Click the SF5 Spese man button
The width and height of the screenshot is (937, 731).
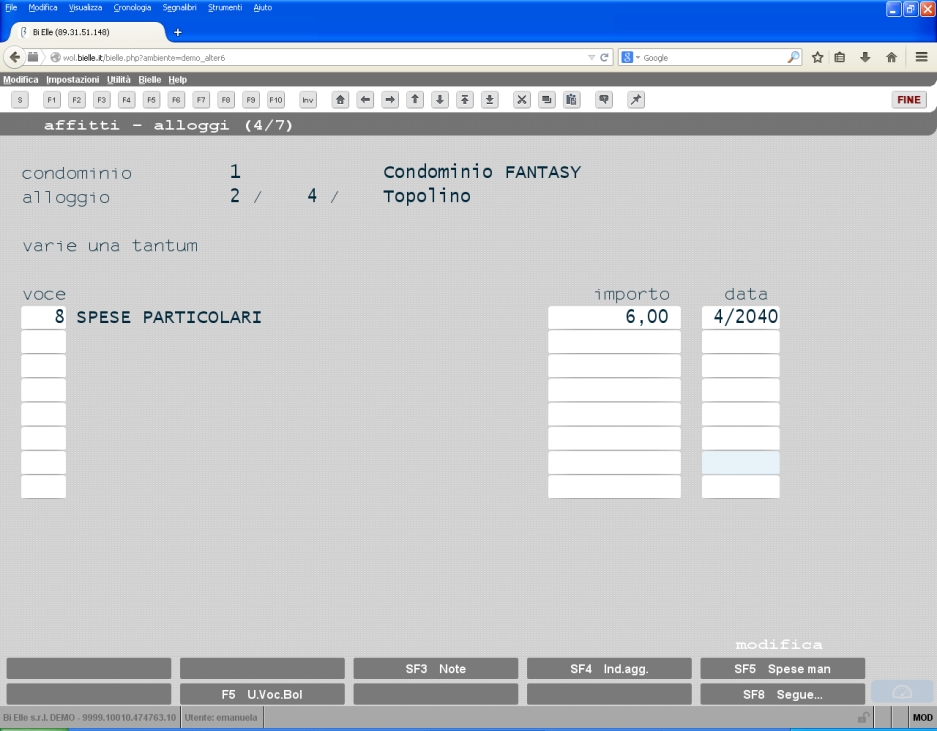782,669
